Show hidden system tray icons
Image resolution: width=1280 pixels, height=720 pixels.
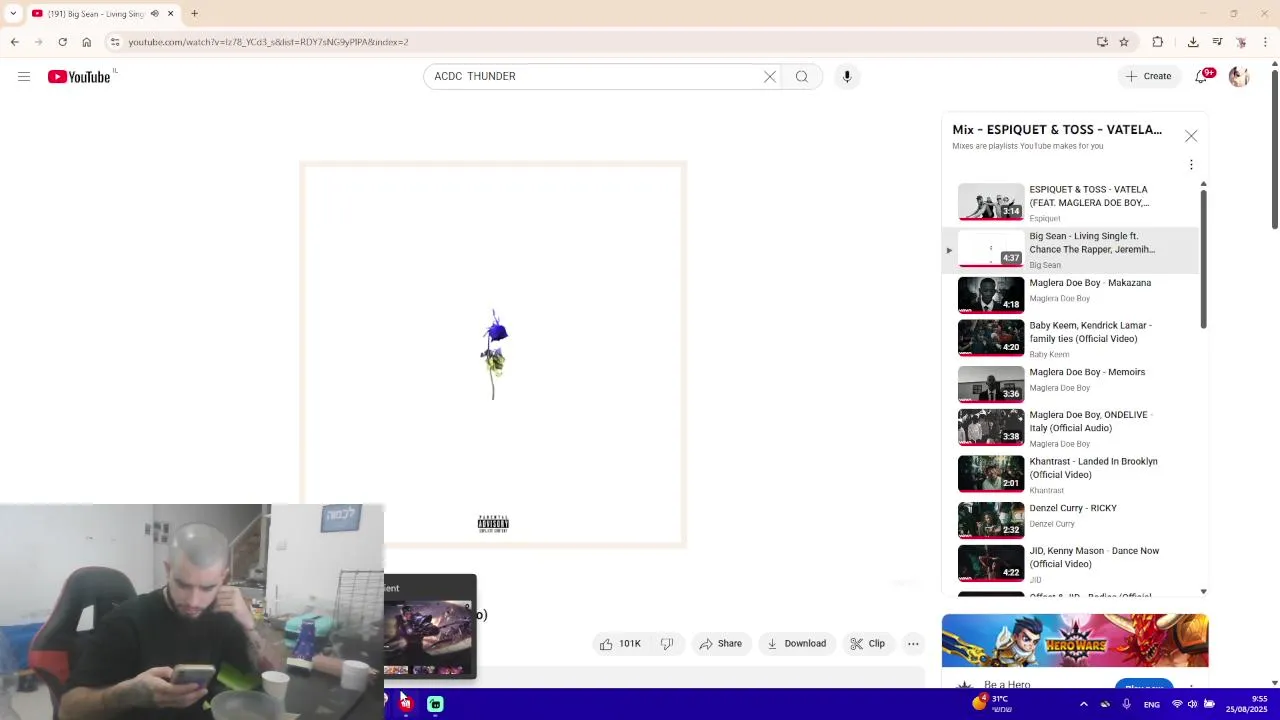[x=1084, y=704]
